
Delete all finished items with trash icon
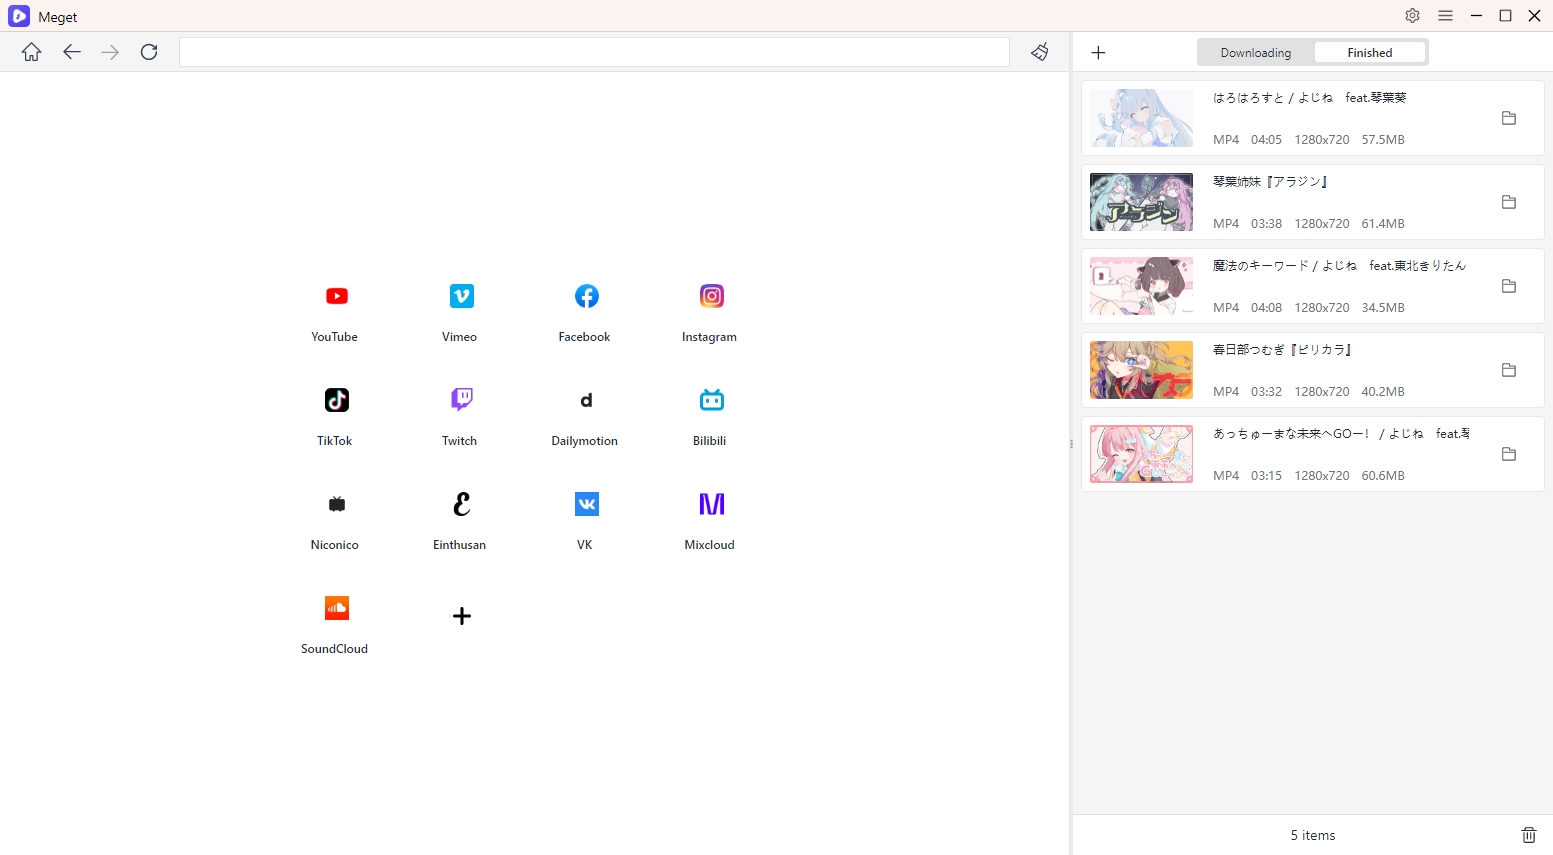click(x=1528, y=835)
